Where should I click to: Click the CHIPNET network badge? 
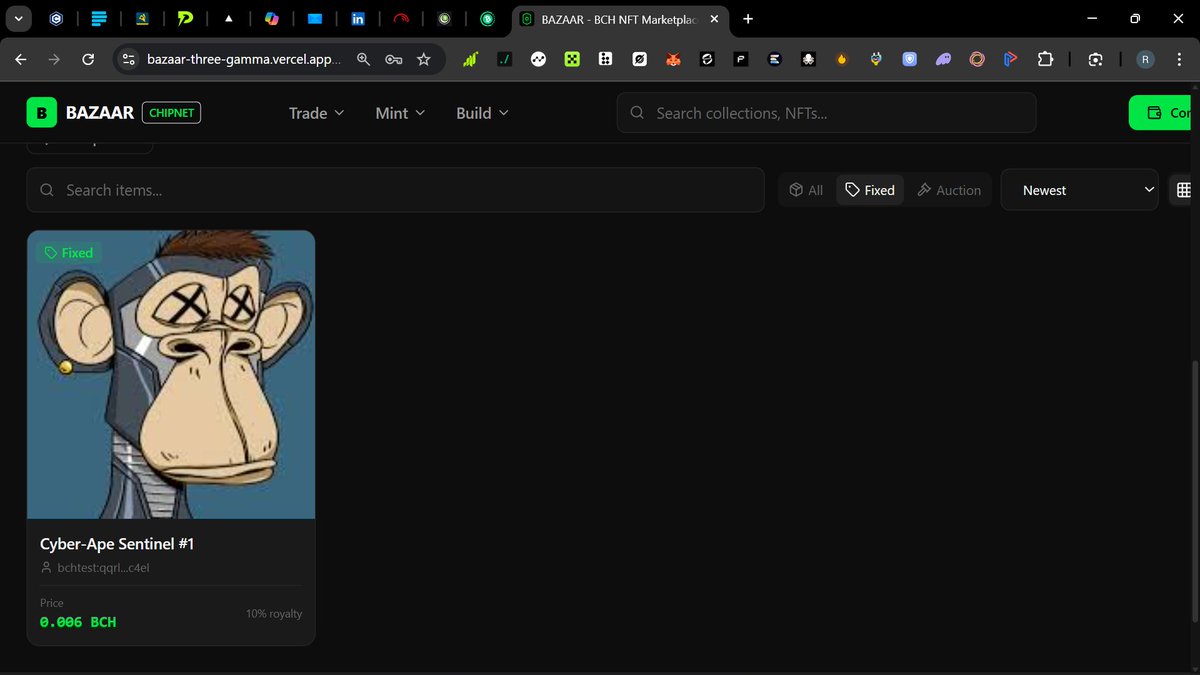click(171, 113)
